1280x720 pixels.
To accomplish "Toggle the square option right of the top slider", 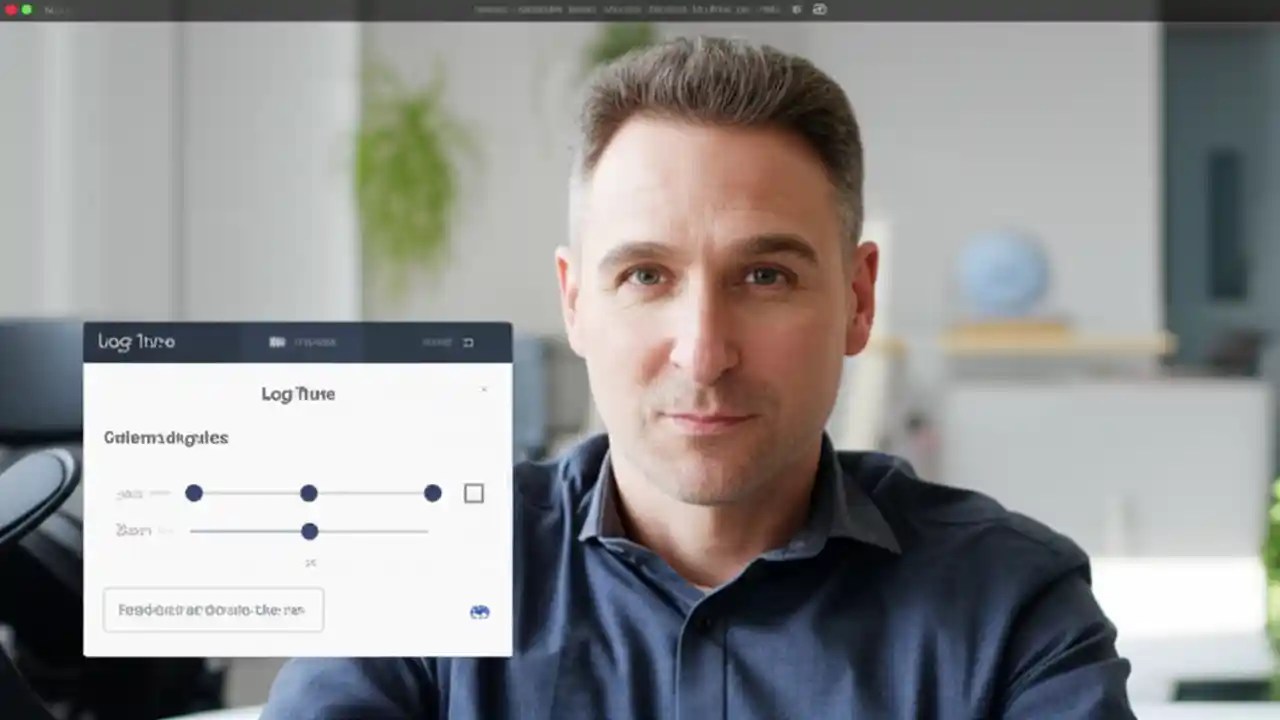I will click(x=473, y=493).
